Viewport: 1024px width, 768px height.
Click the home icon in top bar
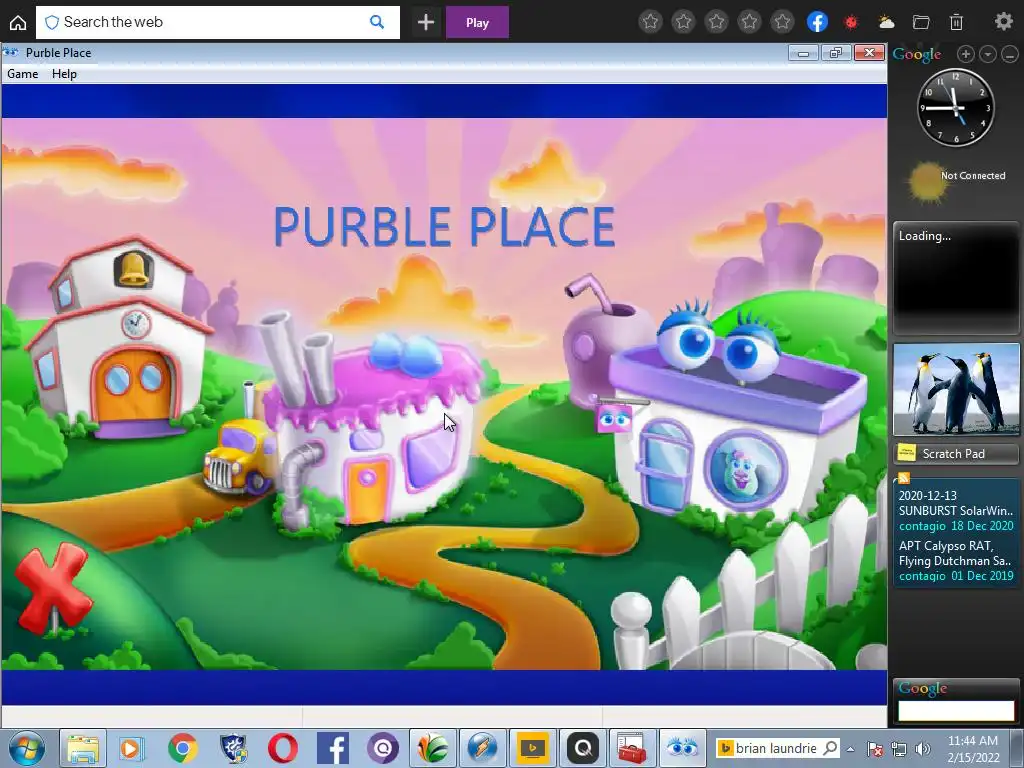pos(18,22)
